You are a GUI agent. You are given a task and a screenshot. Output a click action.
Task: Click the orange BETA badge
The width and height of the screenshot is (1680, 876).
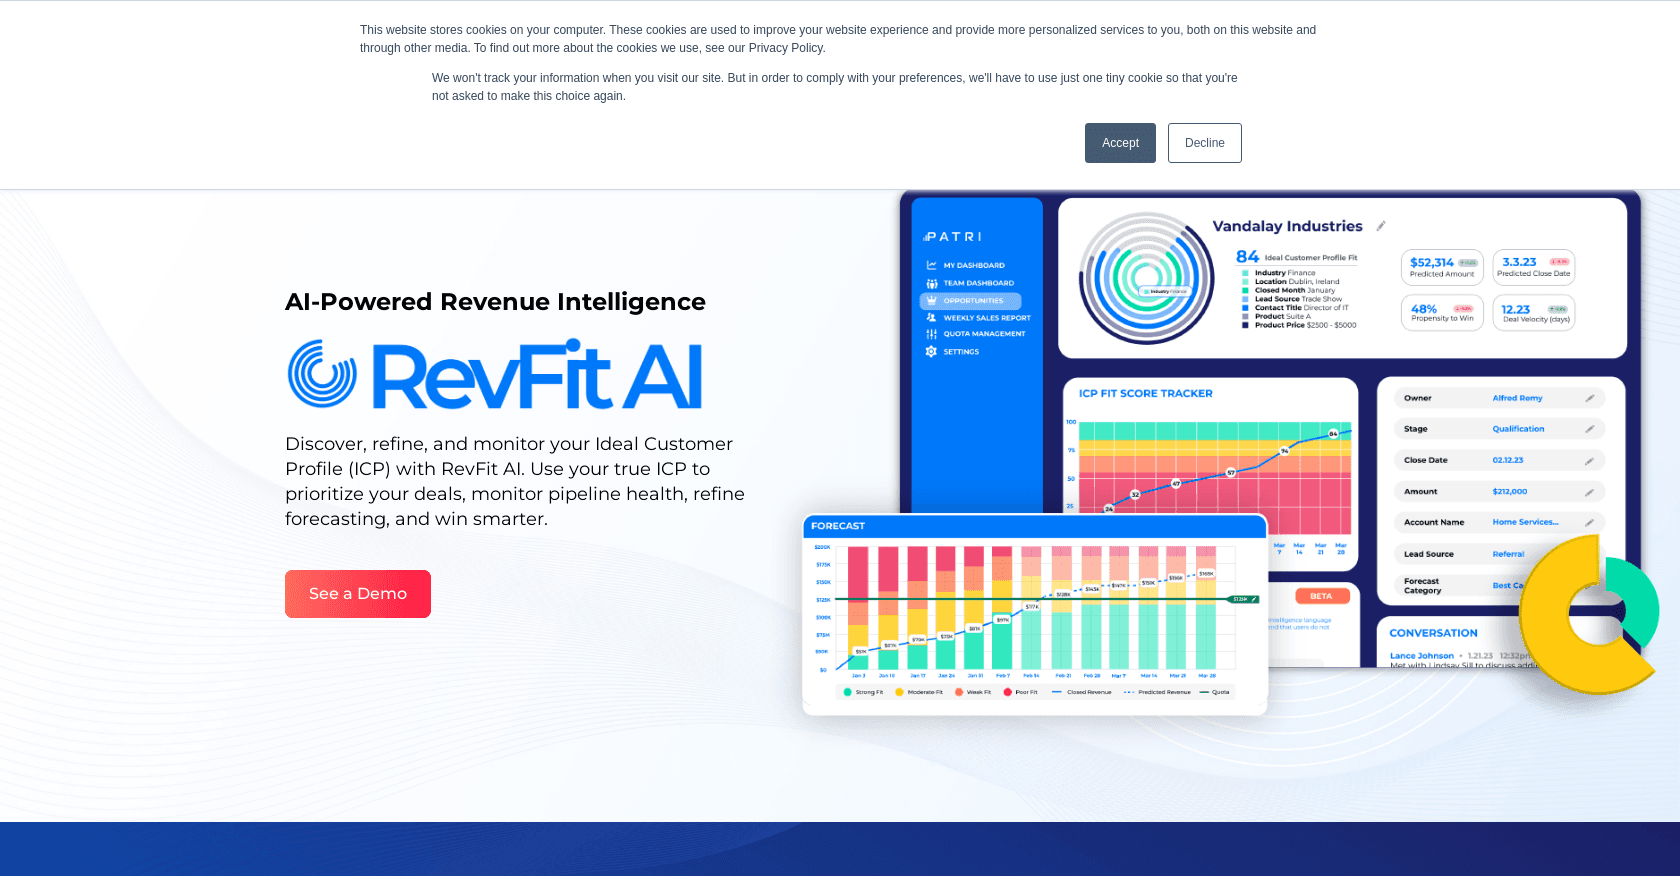click(1321, 596)
